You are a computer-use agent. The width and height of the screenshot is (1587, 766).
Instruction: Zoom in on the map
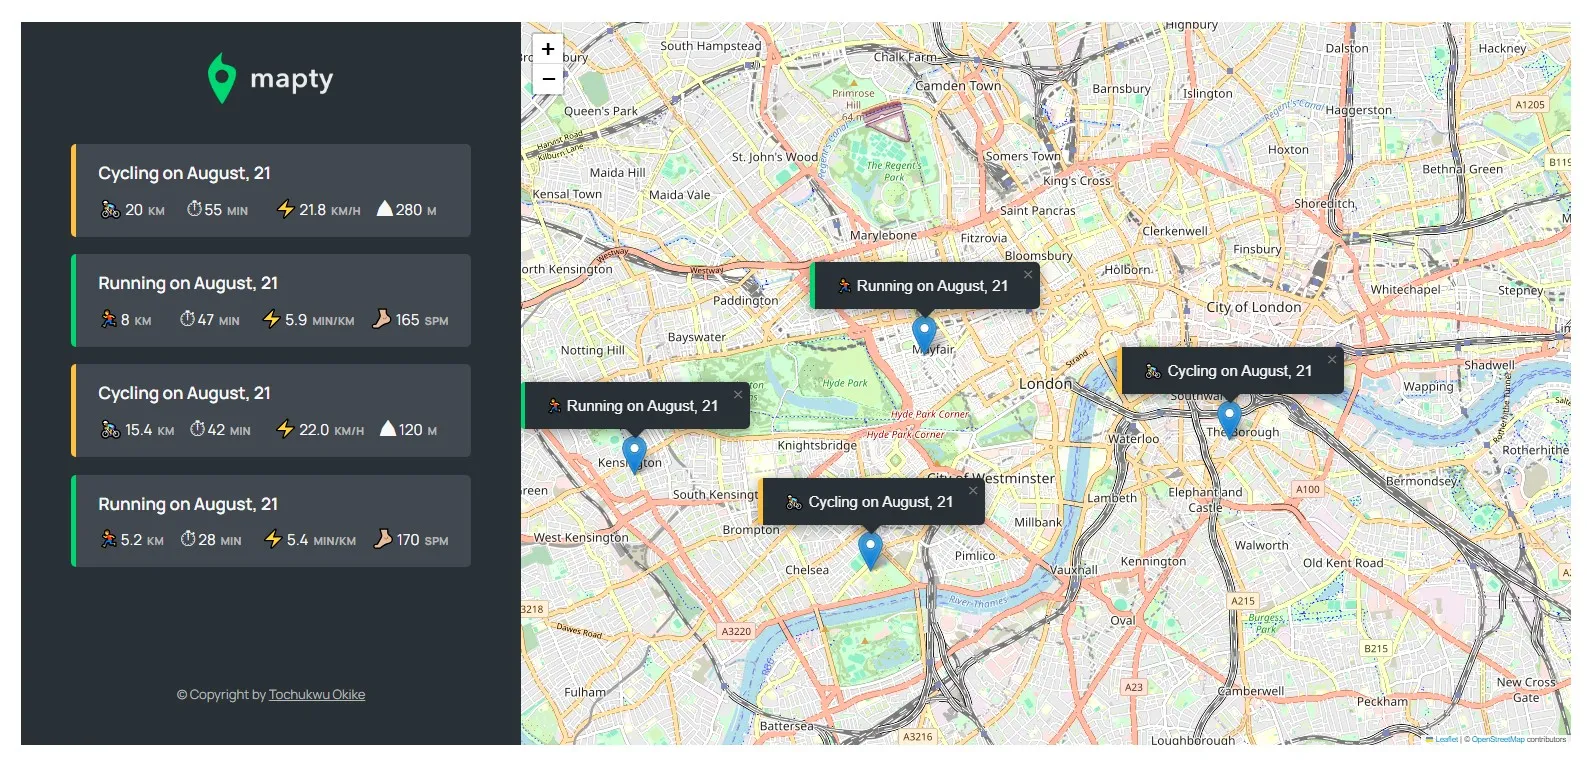[548, 49]
